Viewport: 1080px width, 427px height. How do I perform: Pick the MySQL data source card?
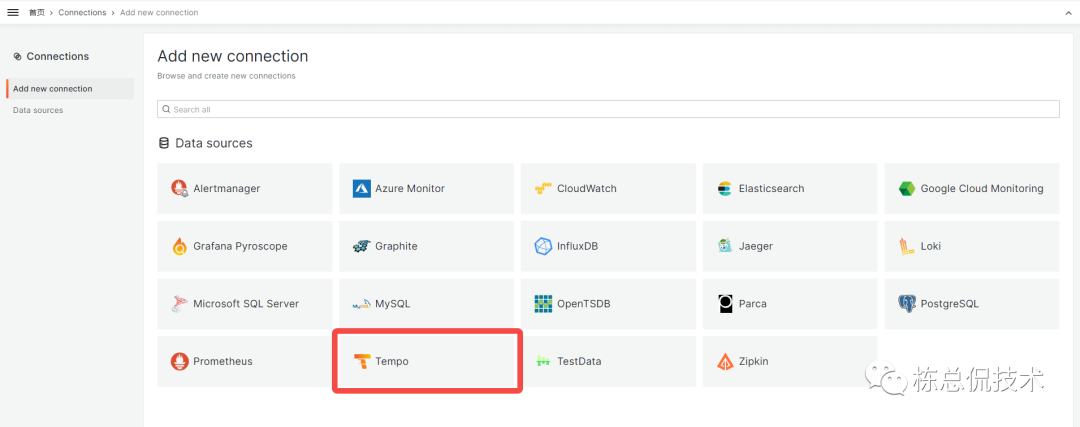coord(426,304)
